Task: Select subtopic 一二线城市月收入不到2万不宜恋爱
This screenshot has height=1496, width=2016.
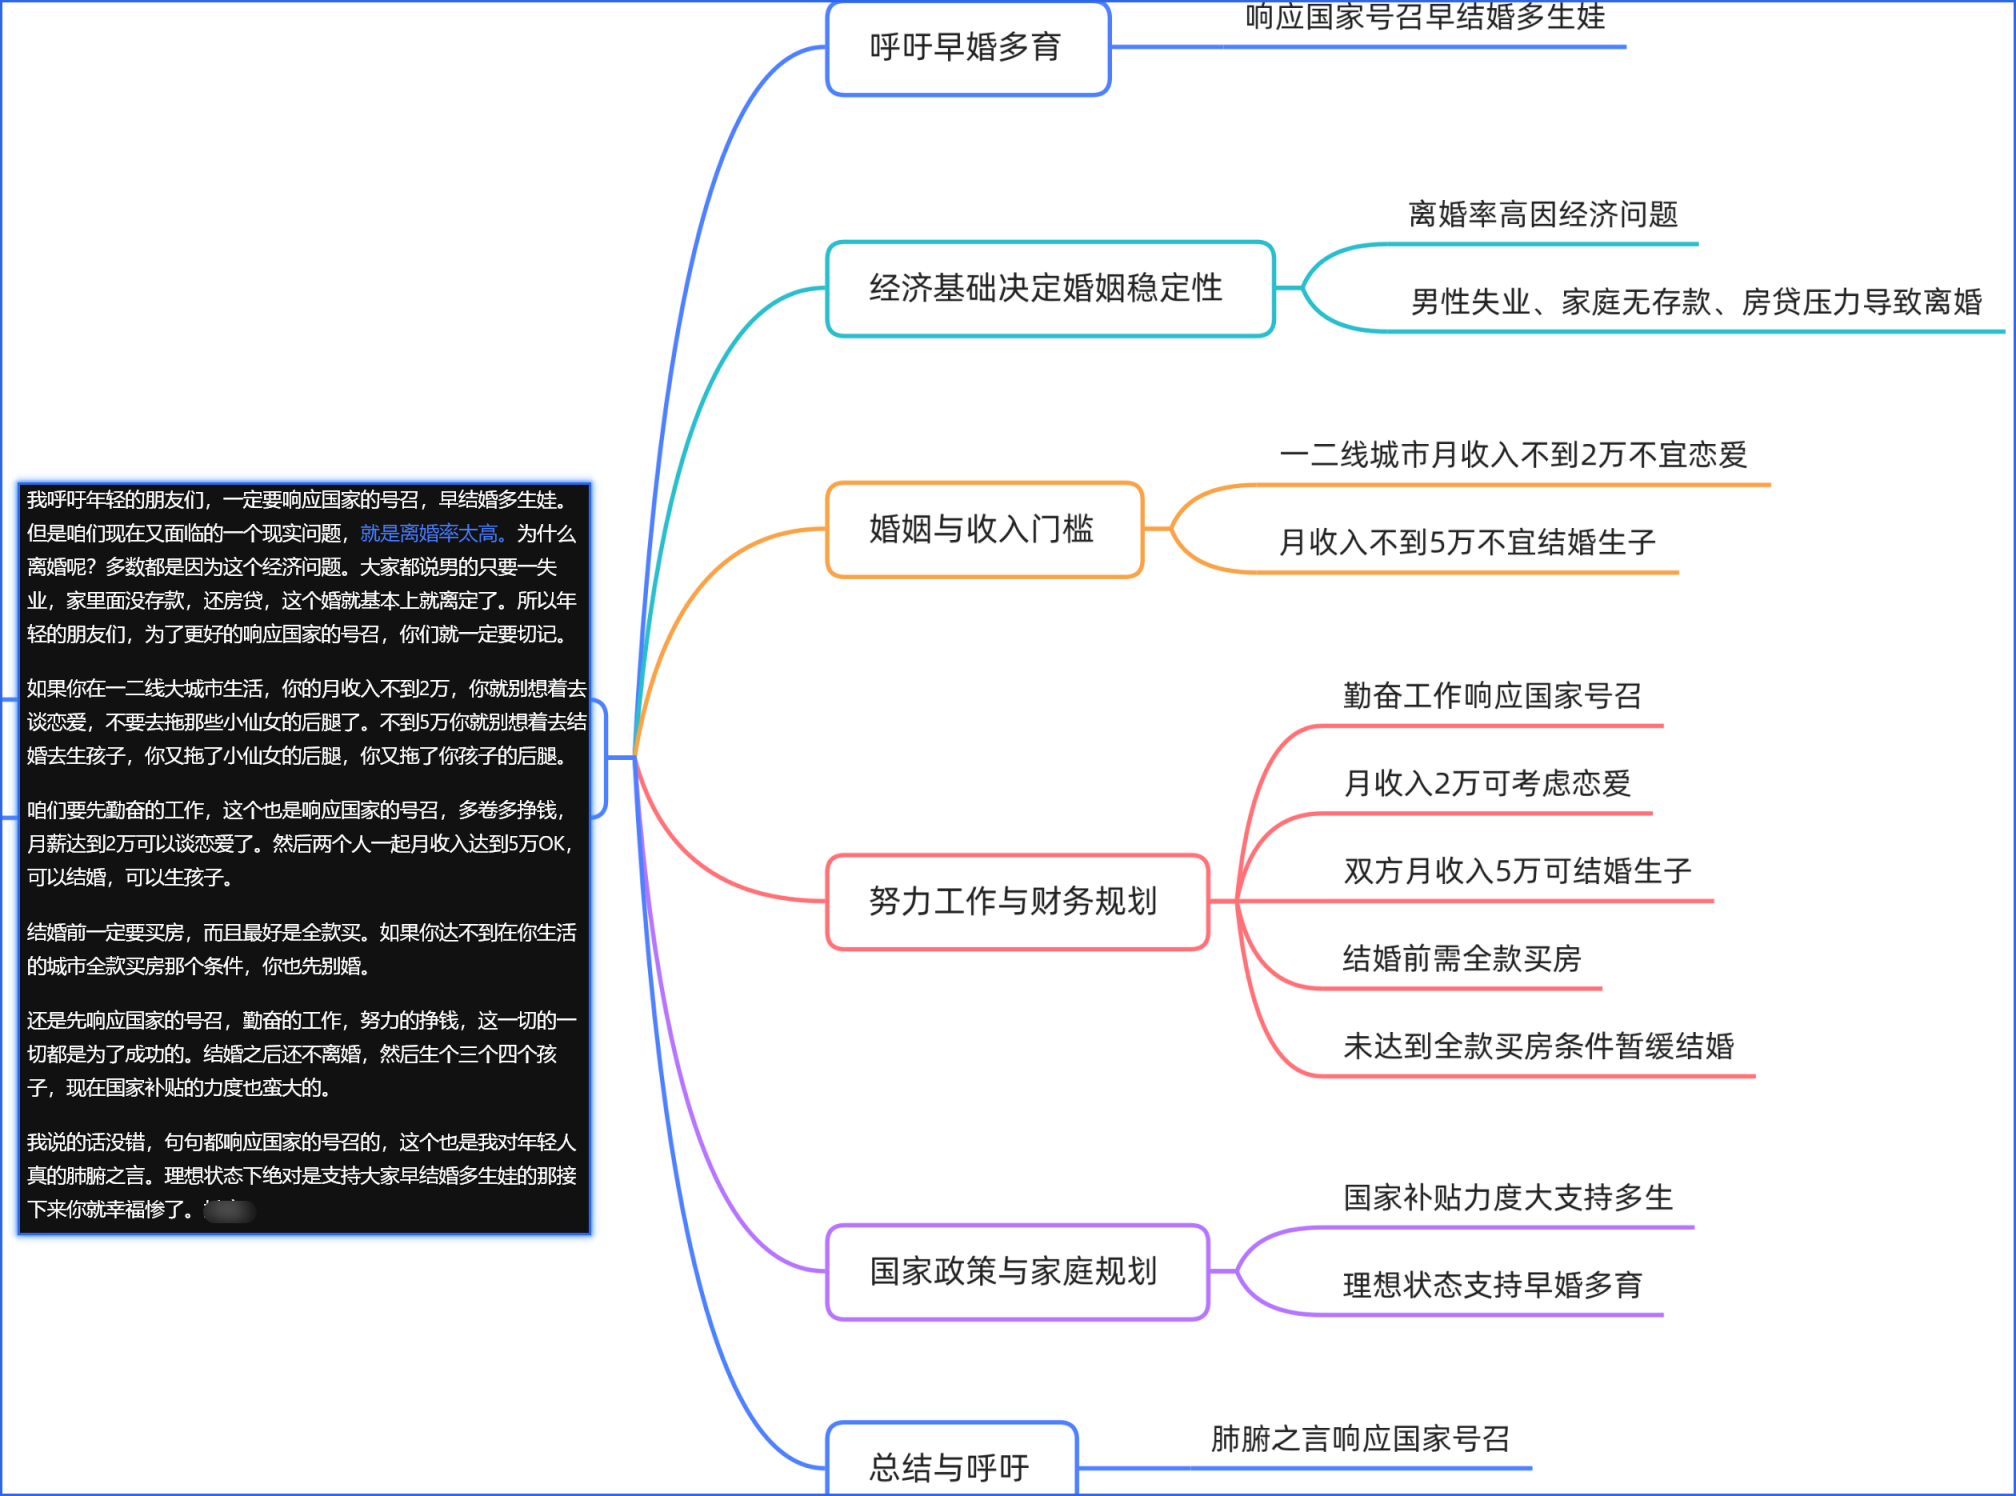Action: pos(1512,455)
